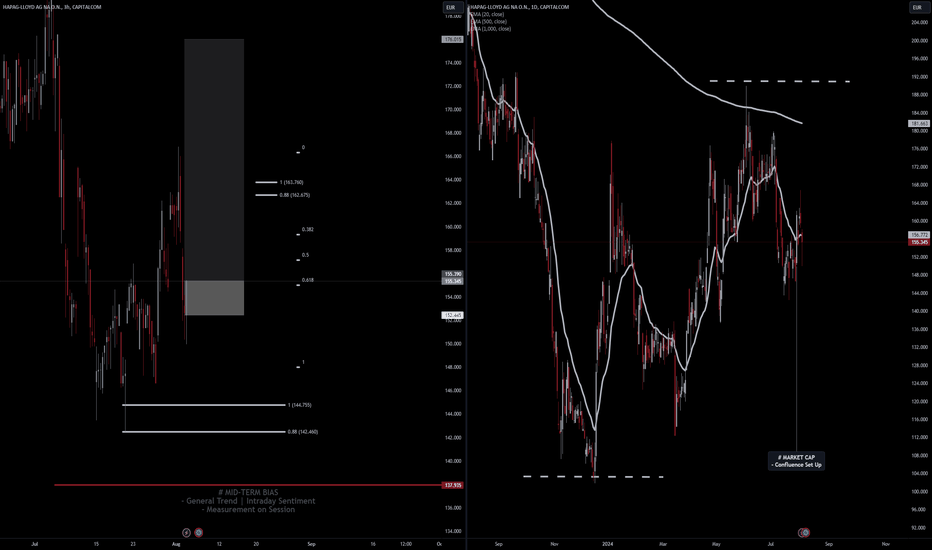The image size is (932, 550).
Task: Click the HAPAG-LLOYD 3h symbol title
Action: point(52,7)
